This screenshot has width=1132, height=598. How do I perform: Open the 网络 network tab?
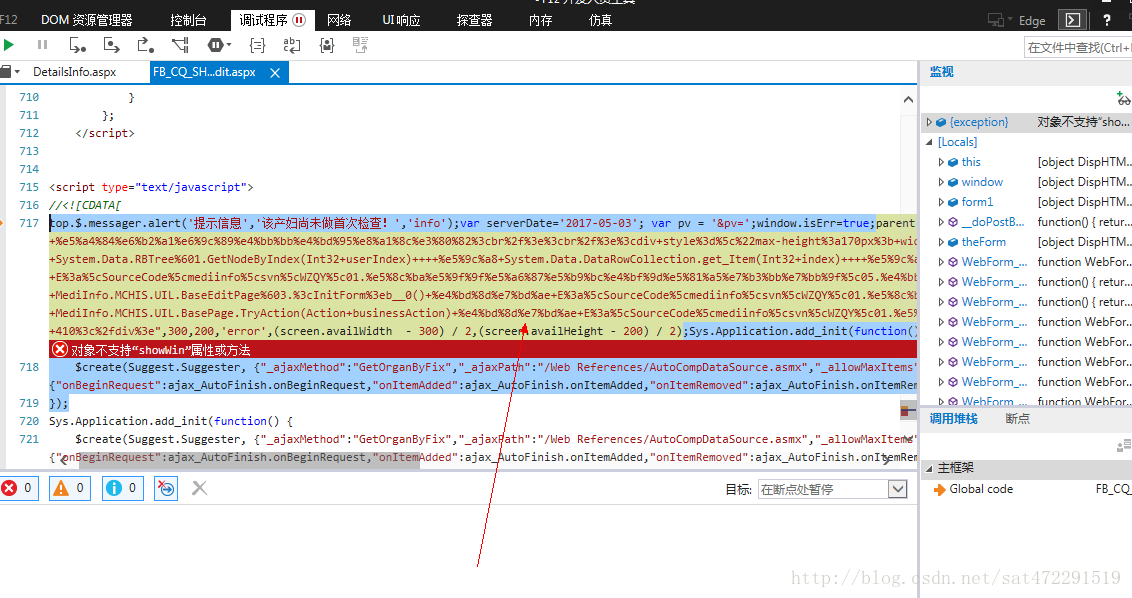point(339,20)
